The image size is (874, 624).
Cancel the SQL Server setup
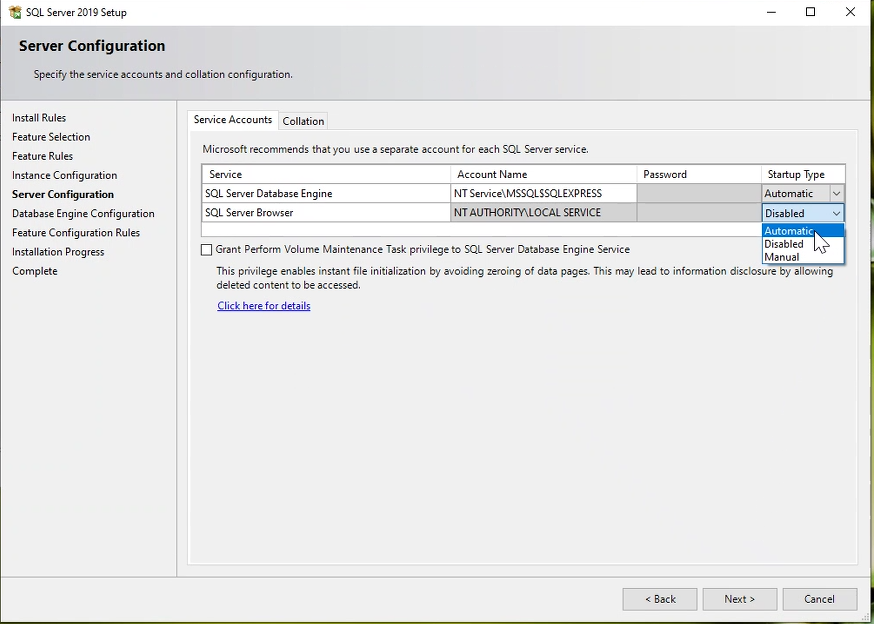[819, 599]
